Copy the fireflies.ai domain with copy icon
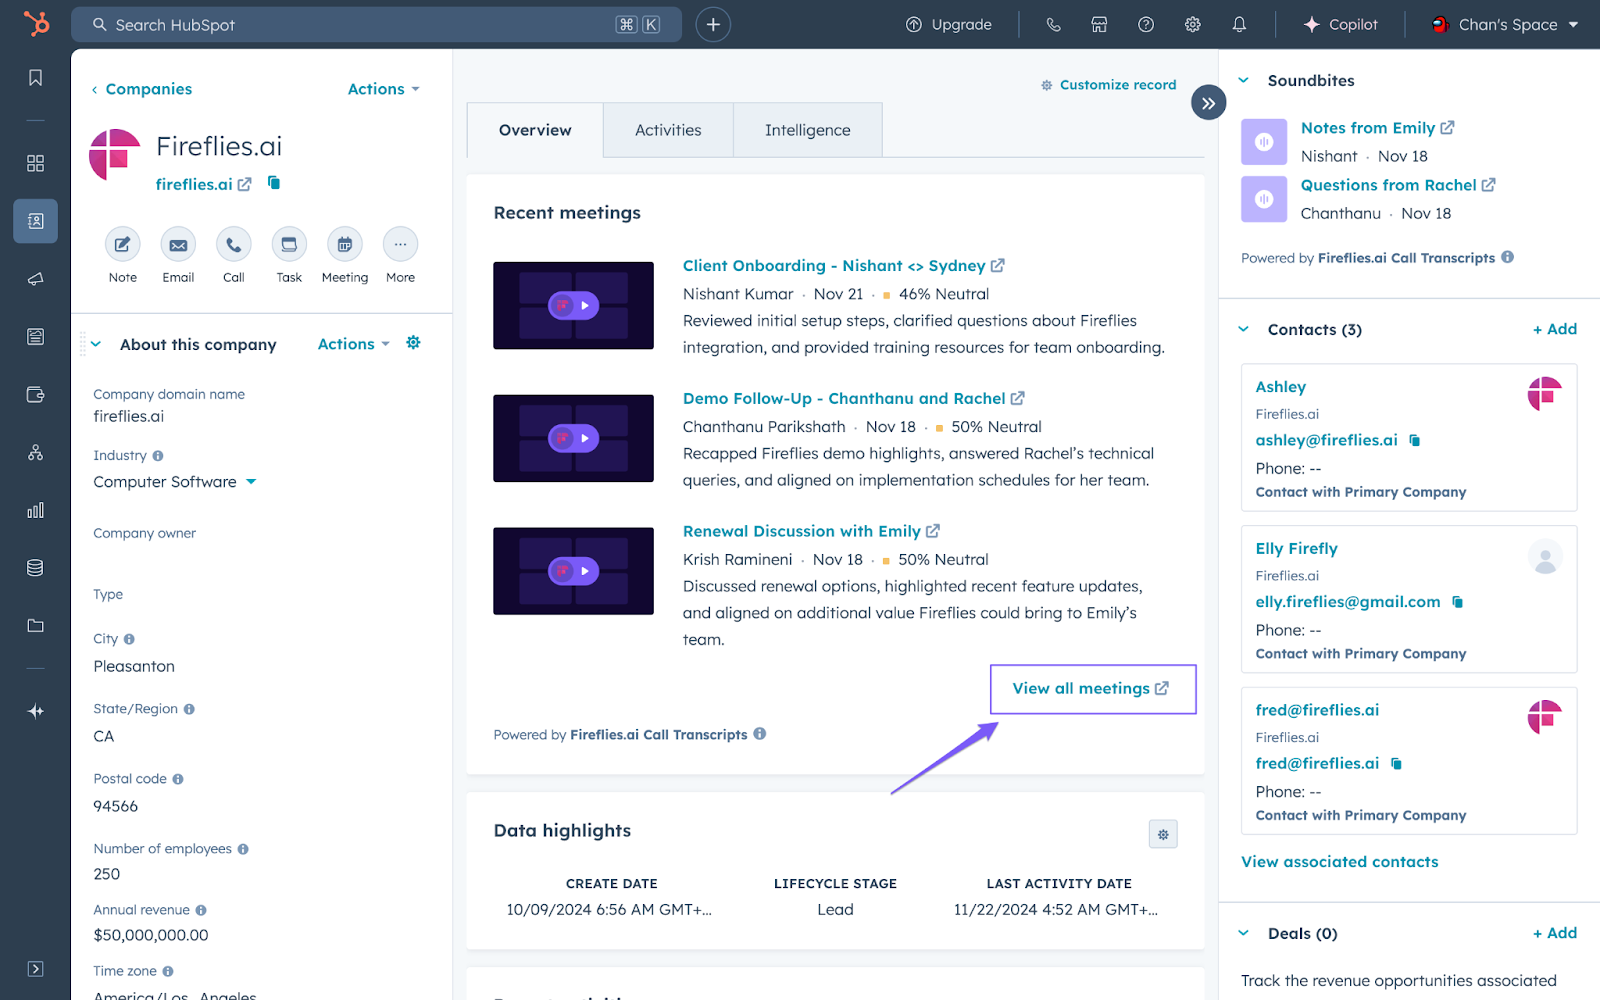Screen dimensions: 1600x1000 point(274,183)
